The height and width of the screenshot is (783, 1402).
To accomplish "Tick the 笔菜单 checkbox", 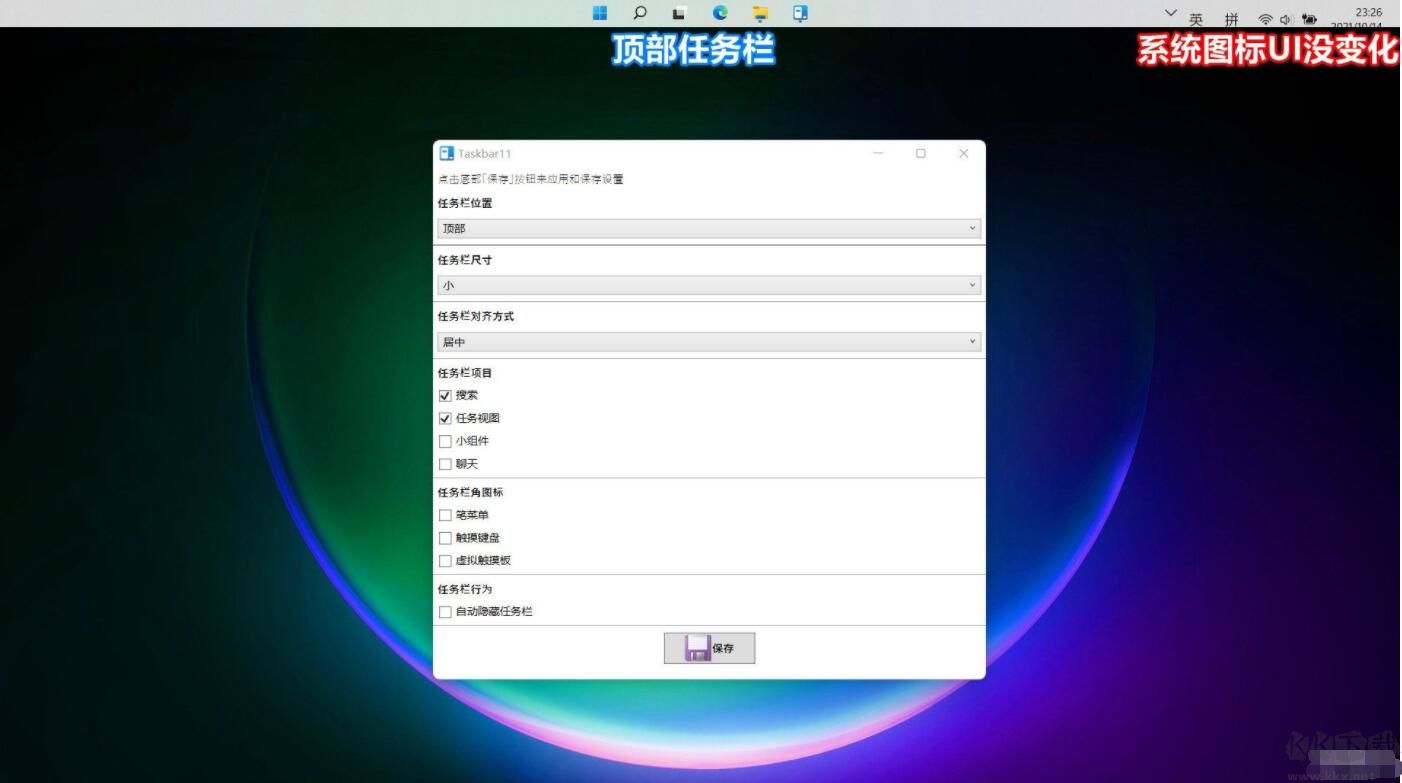I will (445, 515).
